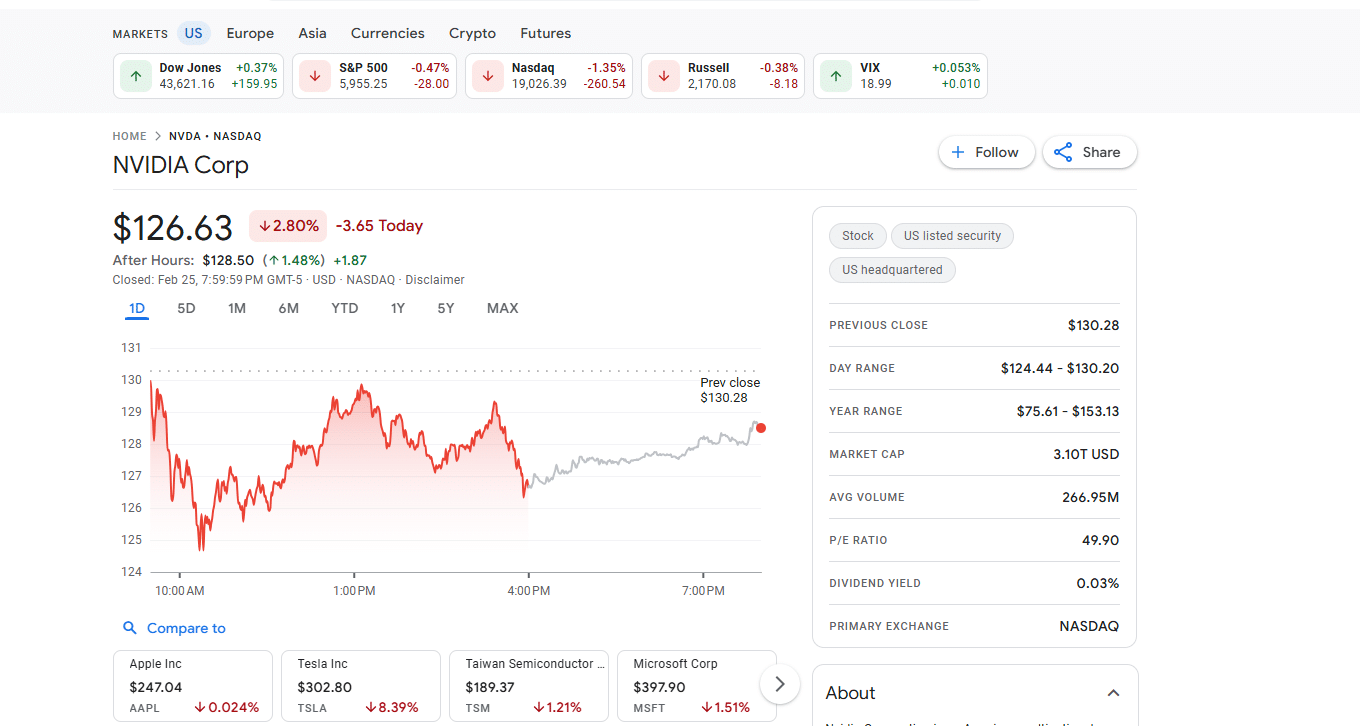Select the 1Y chart range
This screenshot has width=1360, height=726.
point(398,308)
